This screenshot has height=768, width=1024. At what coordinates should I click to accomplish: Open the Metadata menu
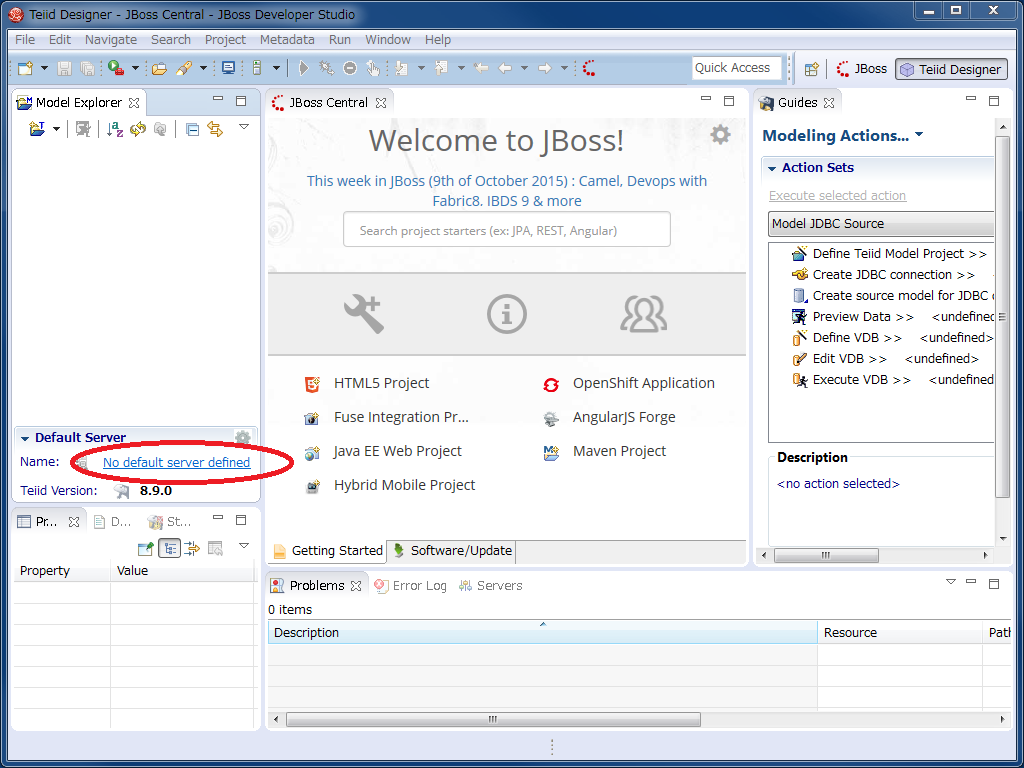[x=287, y=39]
